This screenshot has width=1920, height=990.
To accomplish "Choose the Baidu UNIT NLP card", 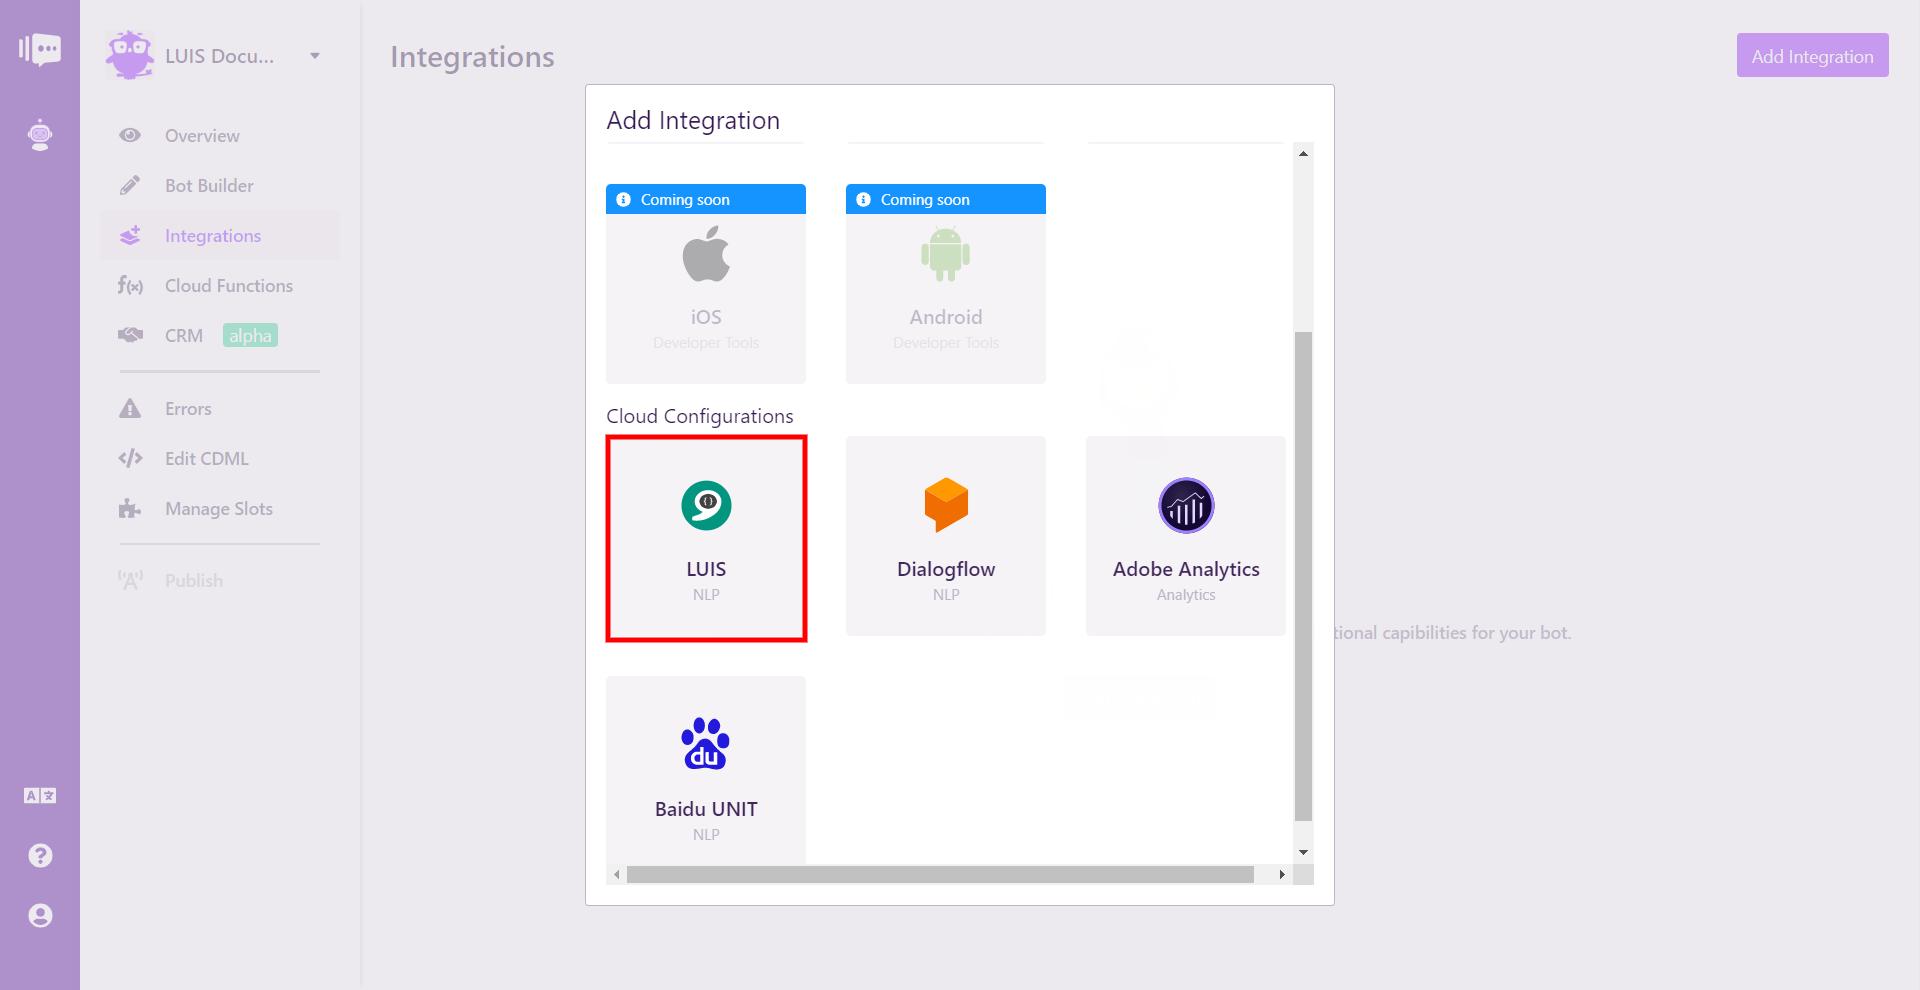I will click(706, 770).
